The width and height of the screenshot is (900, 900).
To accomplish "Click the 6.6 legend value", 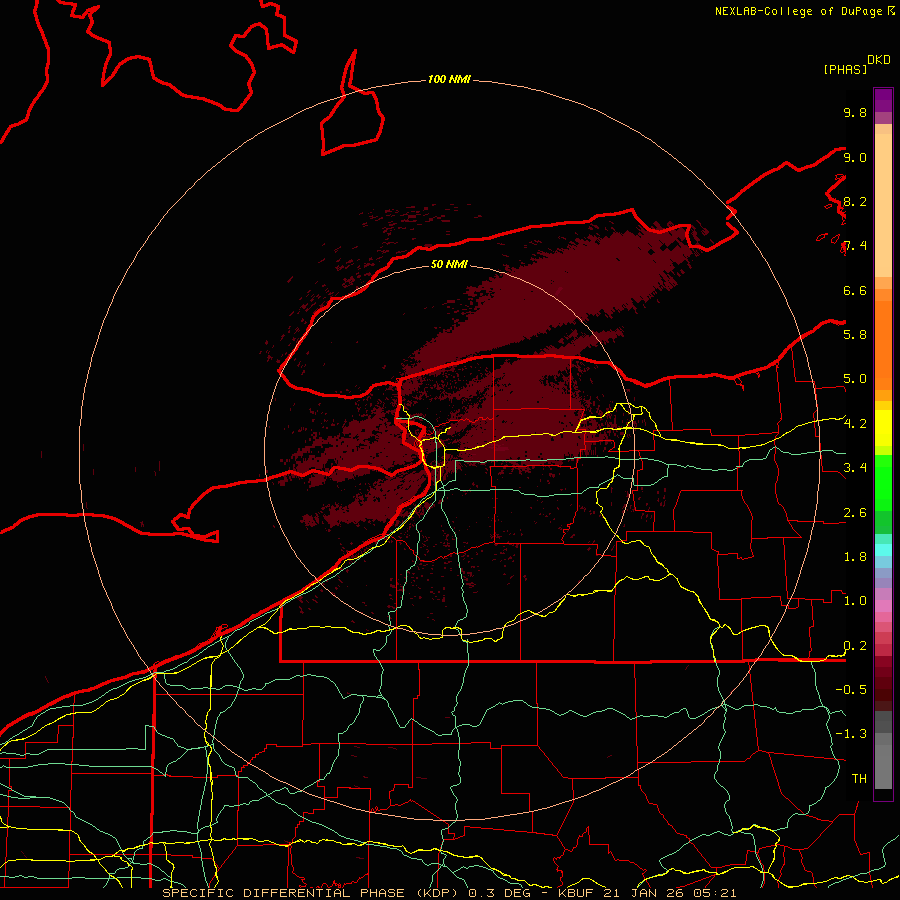I will tap(855, 290).
